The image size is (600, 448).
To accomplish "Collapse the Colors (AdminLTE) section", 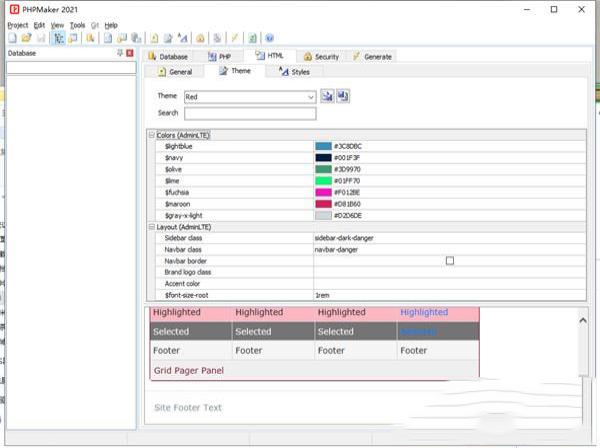I will click(152, 135).
